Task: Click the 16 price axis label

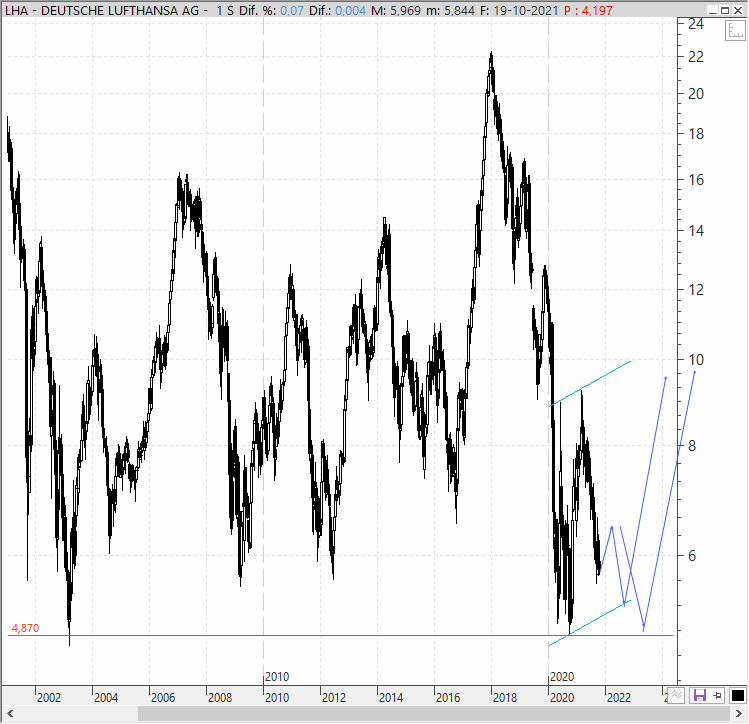Action: coord(696,180)
